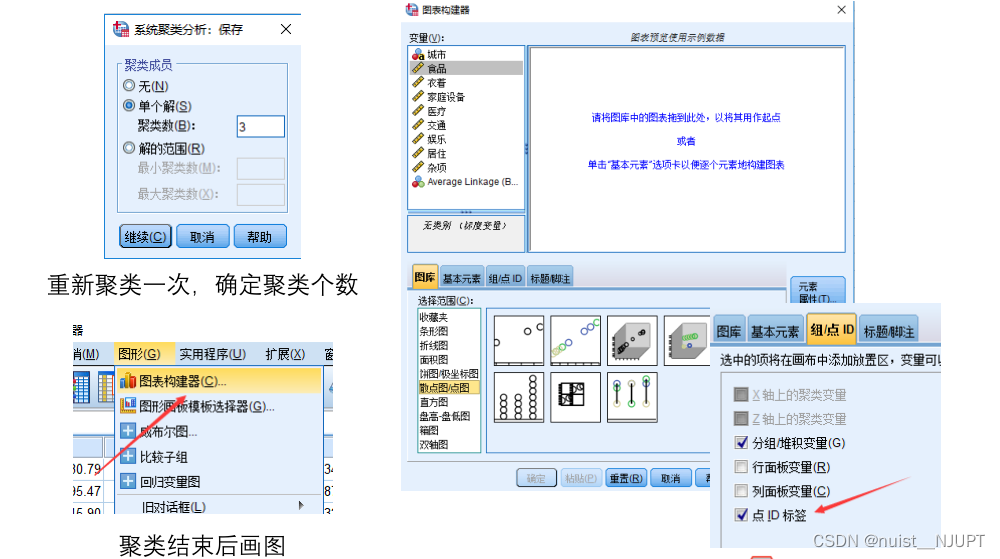Click 取消 in the chart builder dialog

(670, 478)
